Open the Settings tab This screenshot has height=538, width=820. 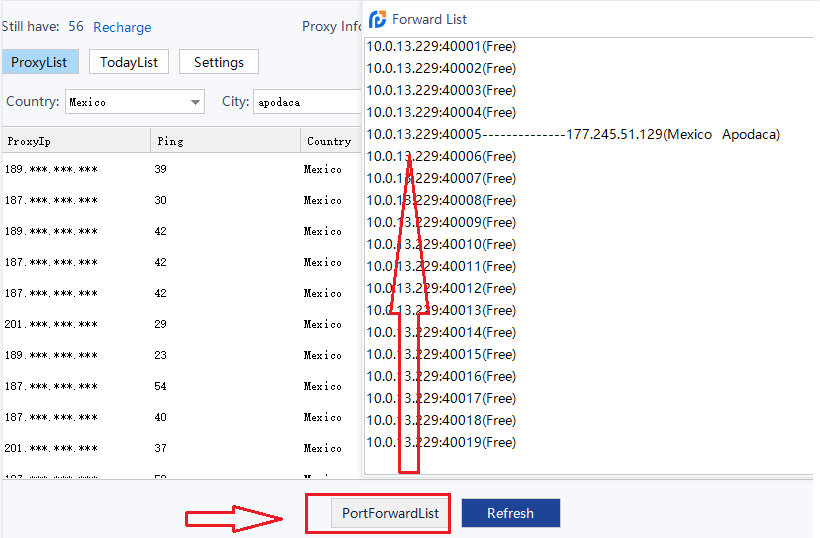[x=218, y=62]
